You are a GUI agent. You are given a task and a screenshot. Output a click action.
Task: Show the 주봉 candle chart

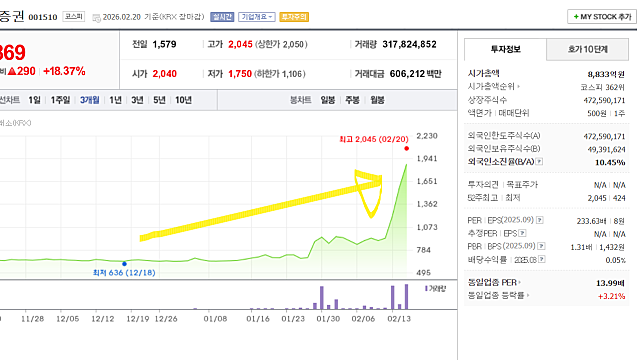pyautogui.click(x=352, y=100)
